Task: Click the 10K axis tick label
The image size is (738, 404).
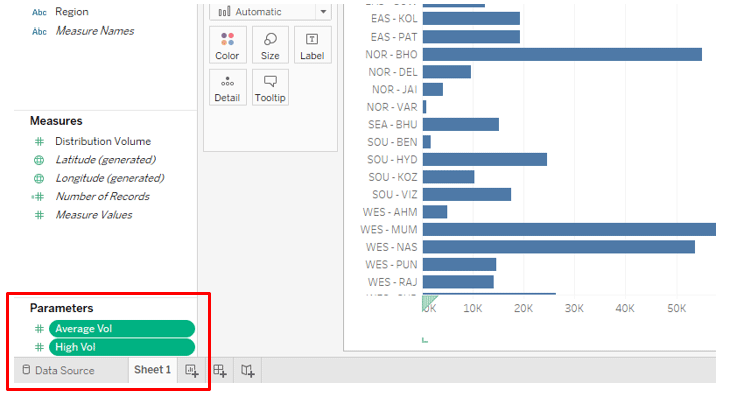Action: pos(473,308)
